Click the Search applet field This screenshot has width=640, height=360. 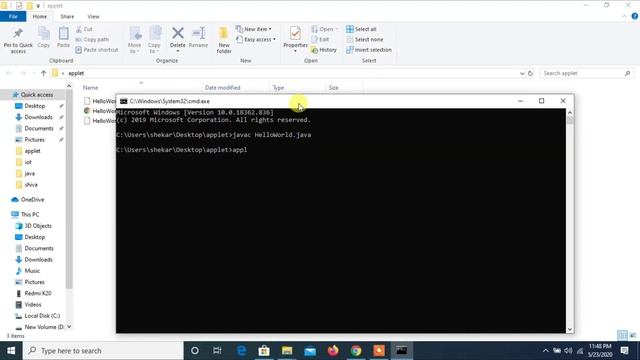587,73
